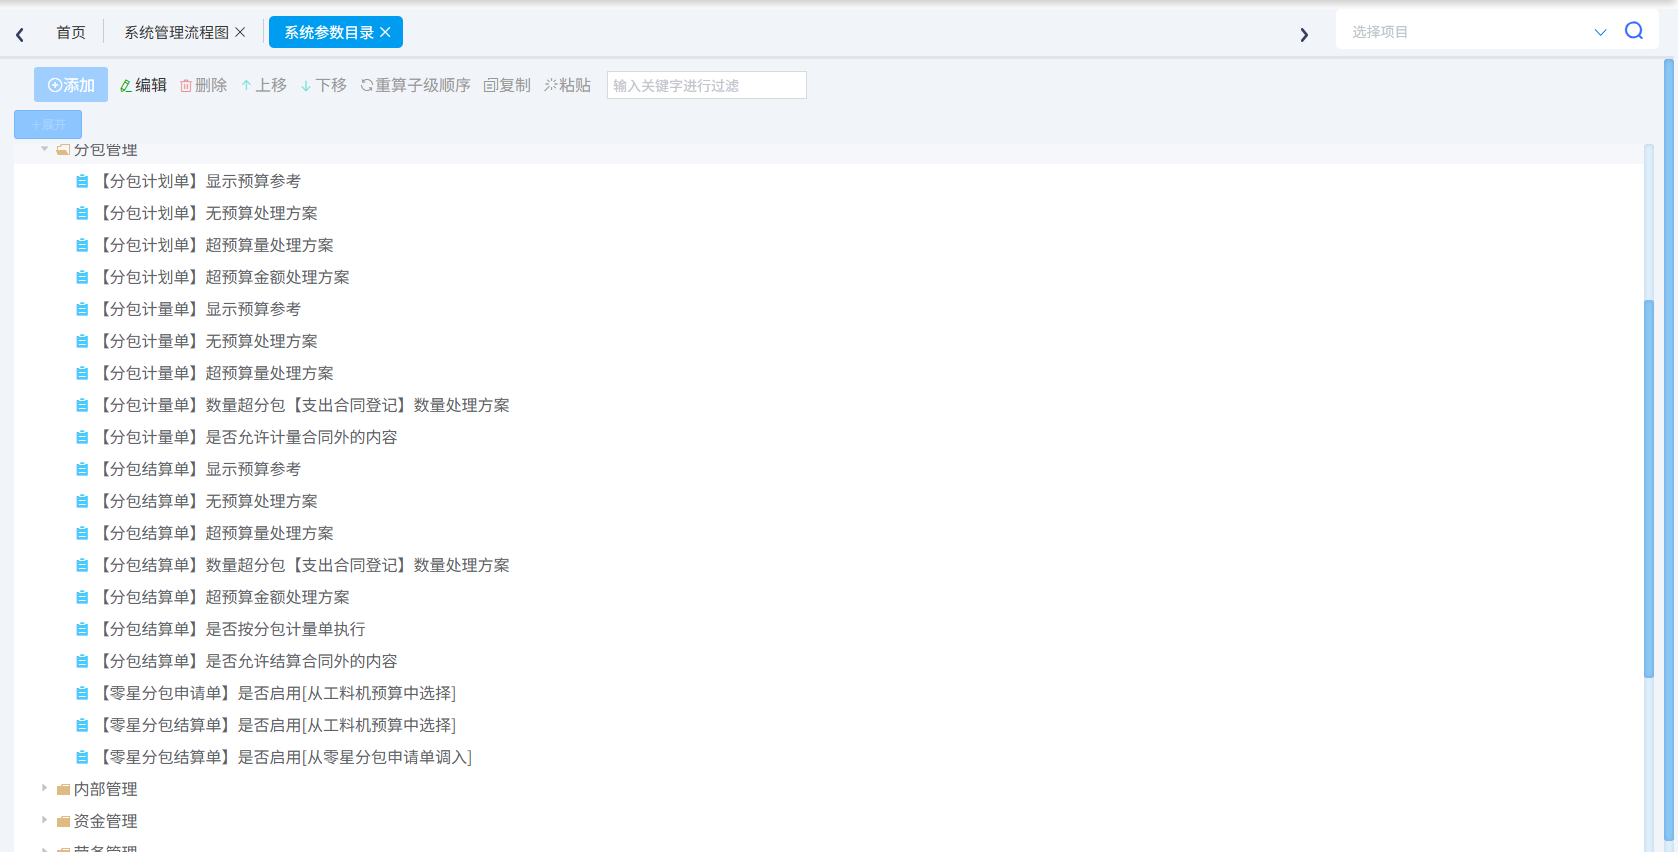Click 重算子级顺序 in the toolbar
The height and width of the screenshot is (852, 1678).
[x=415, y=85]
